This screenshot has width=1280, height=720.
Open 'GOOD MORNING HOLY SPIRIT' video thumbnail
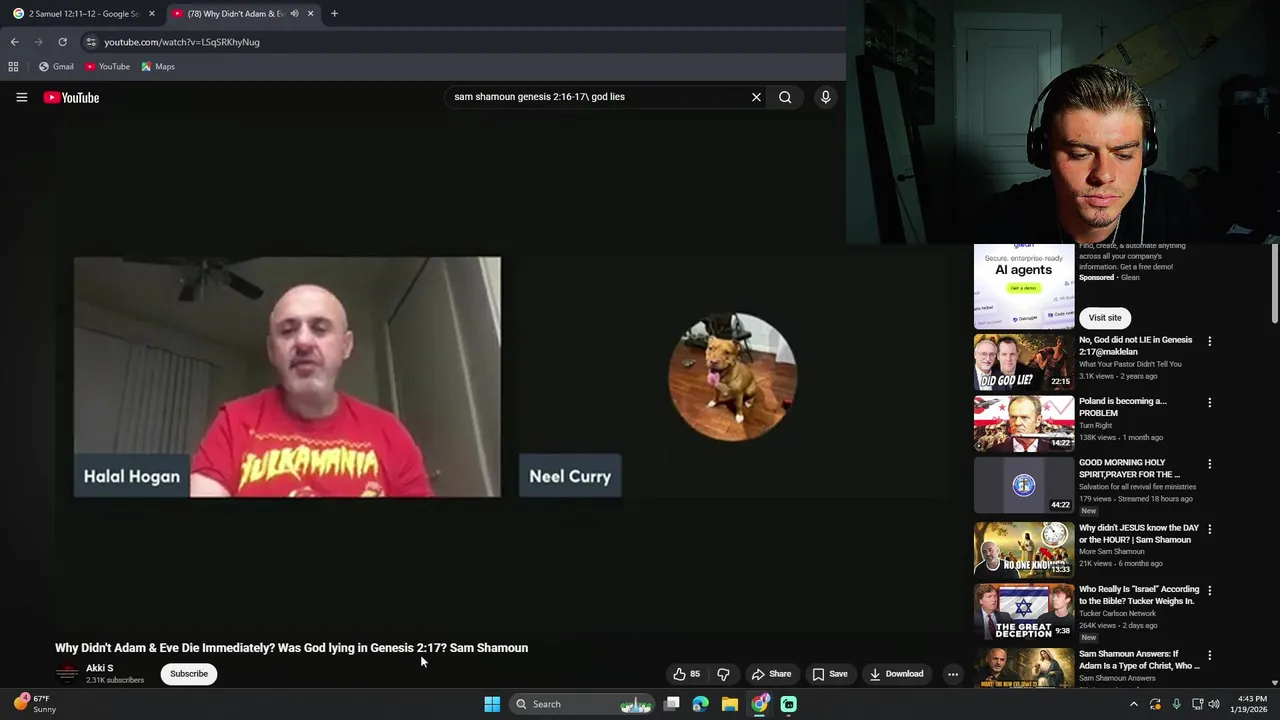pos(1024,485)
